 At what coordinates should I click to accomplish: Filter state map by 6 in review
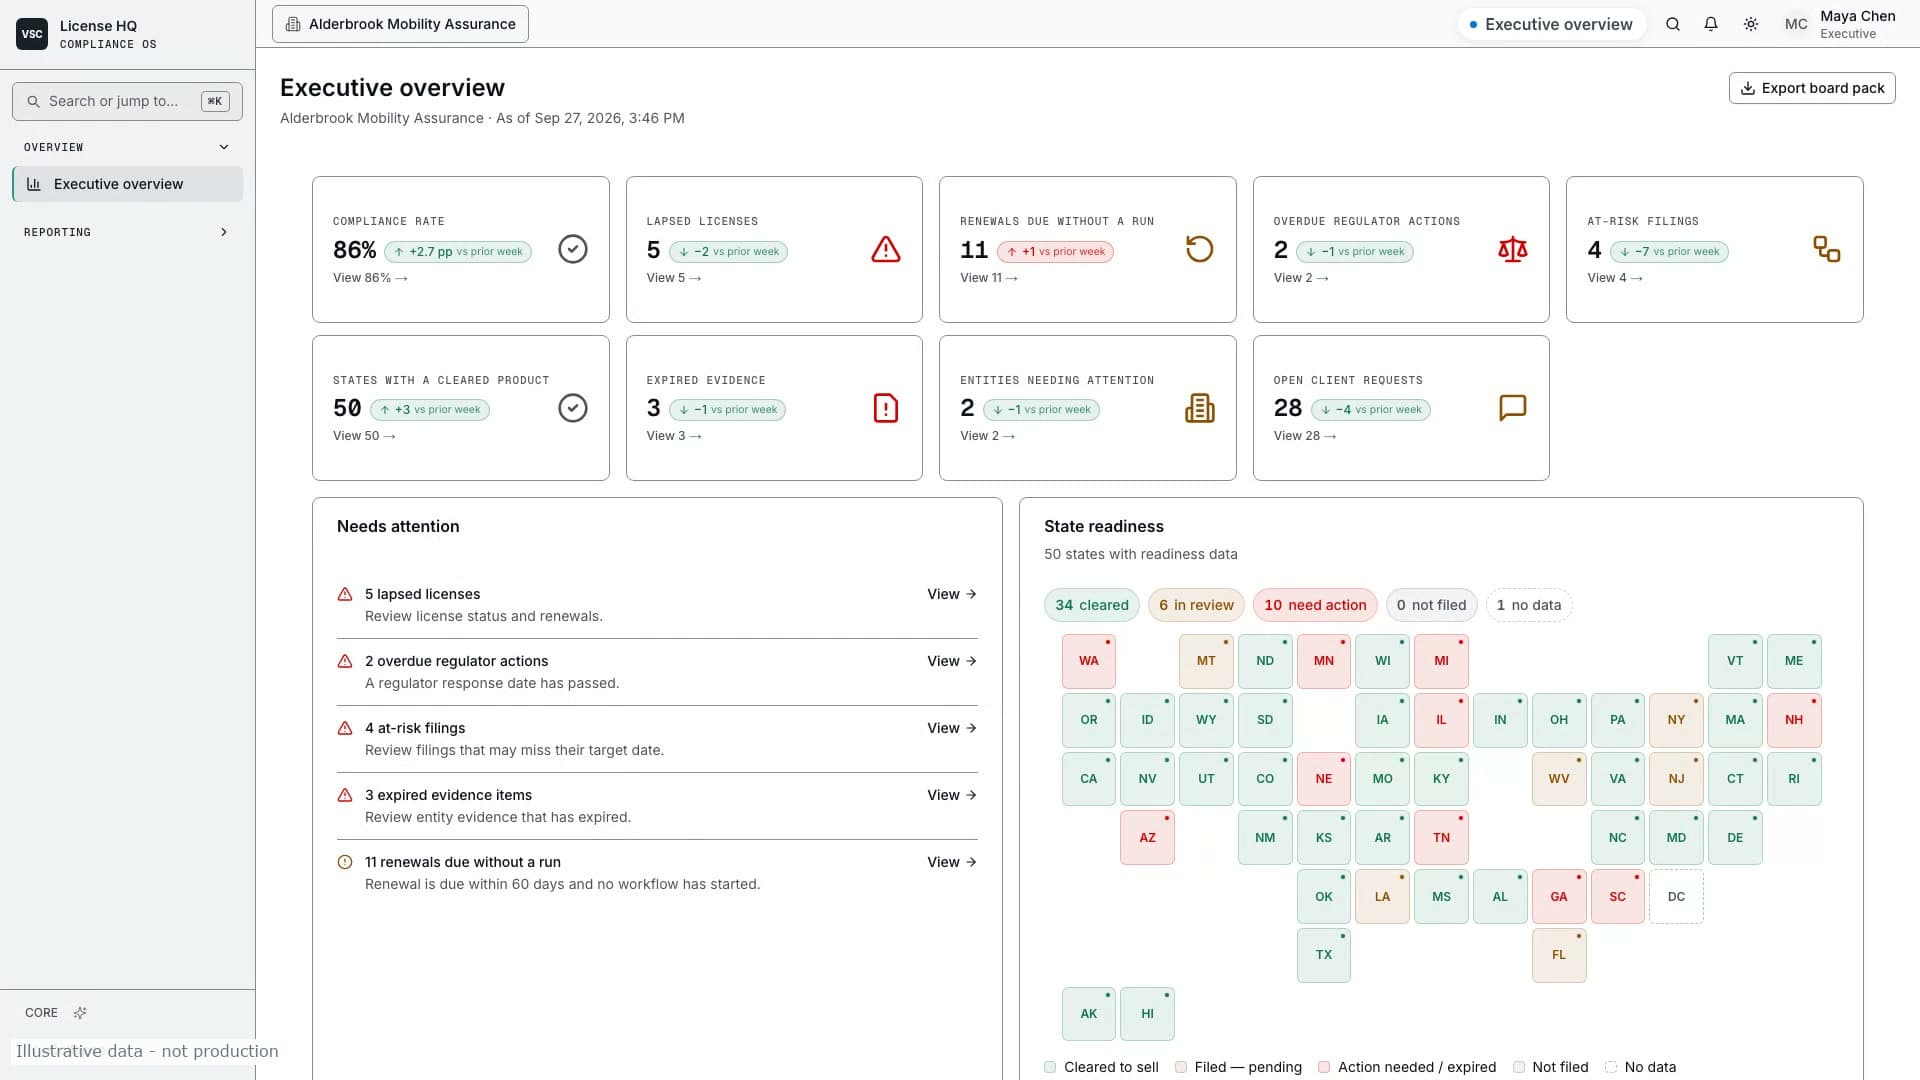[1196, 605]
